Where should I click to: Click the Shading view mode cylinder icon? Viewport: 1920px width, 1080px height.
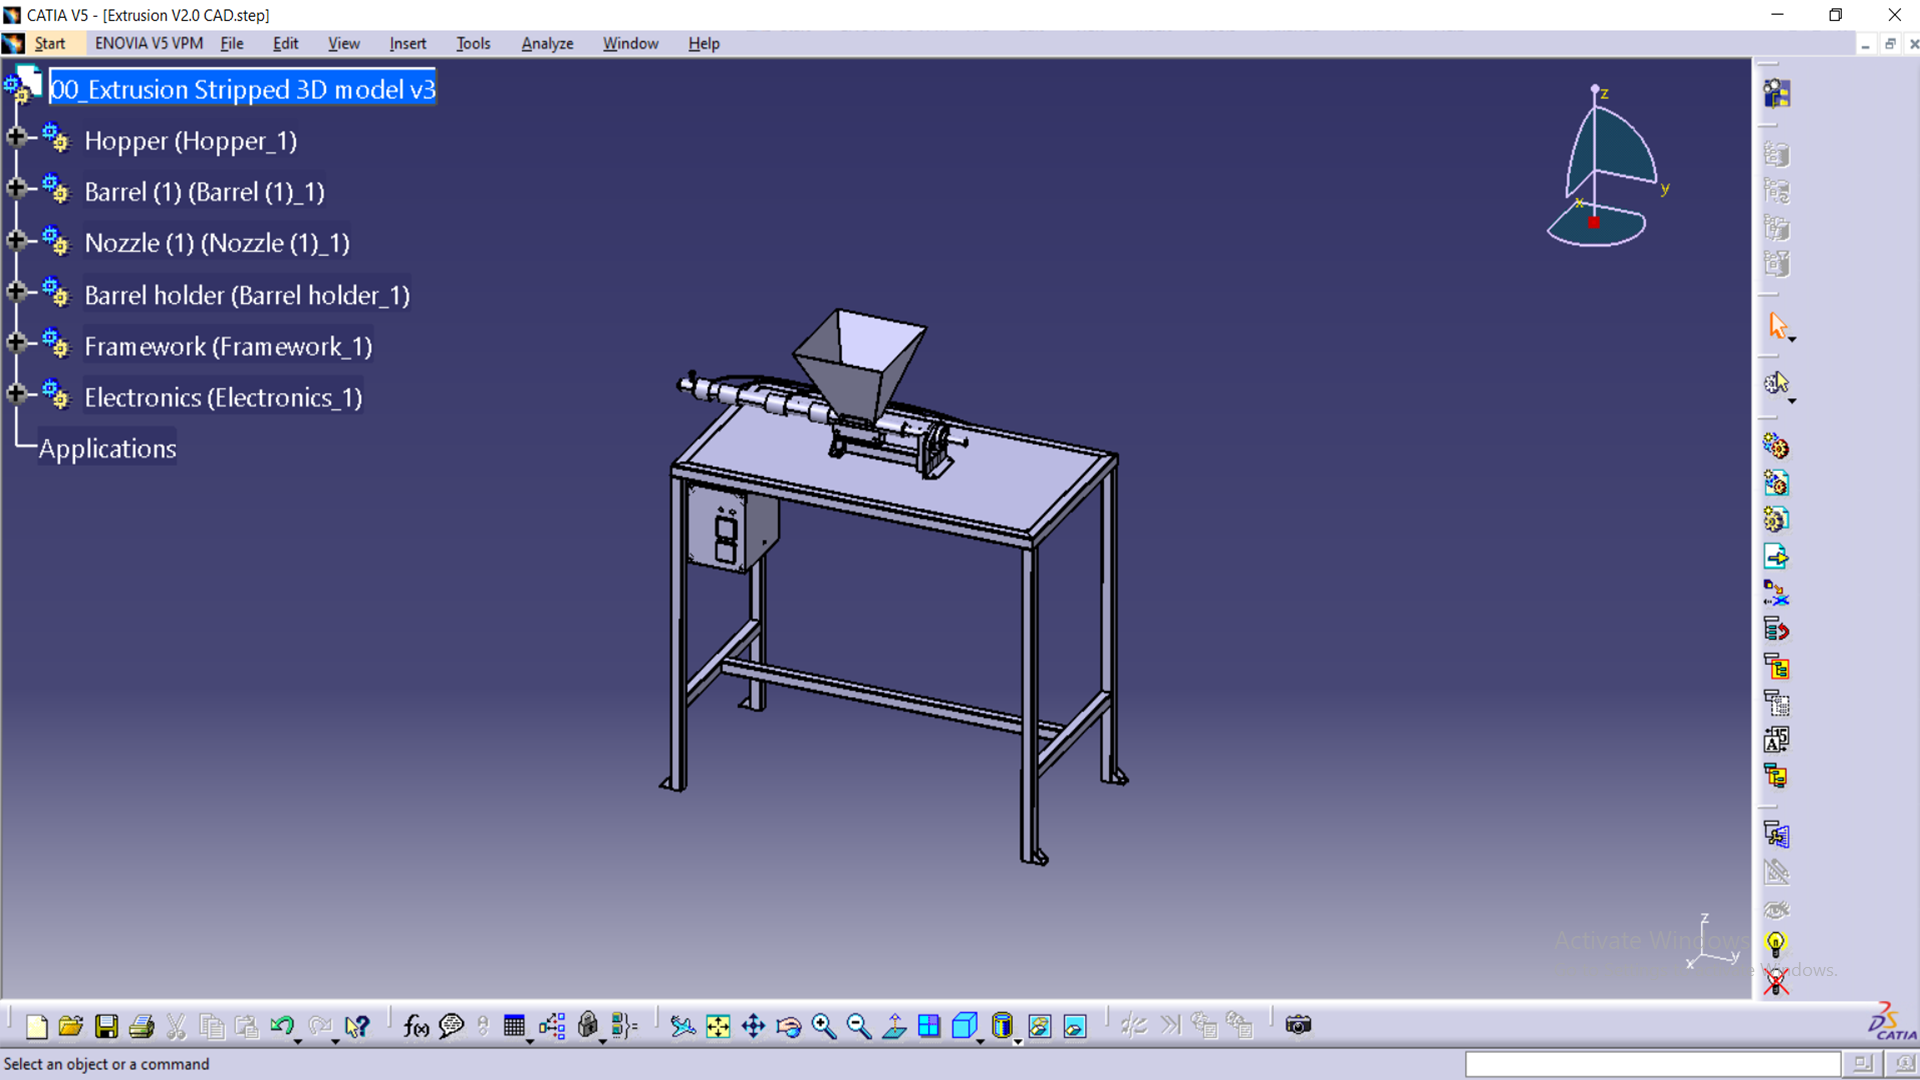[1002, 1026]
